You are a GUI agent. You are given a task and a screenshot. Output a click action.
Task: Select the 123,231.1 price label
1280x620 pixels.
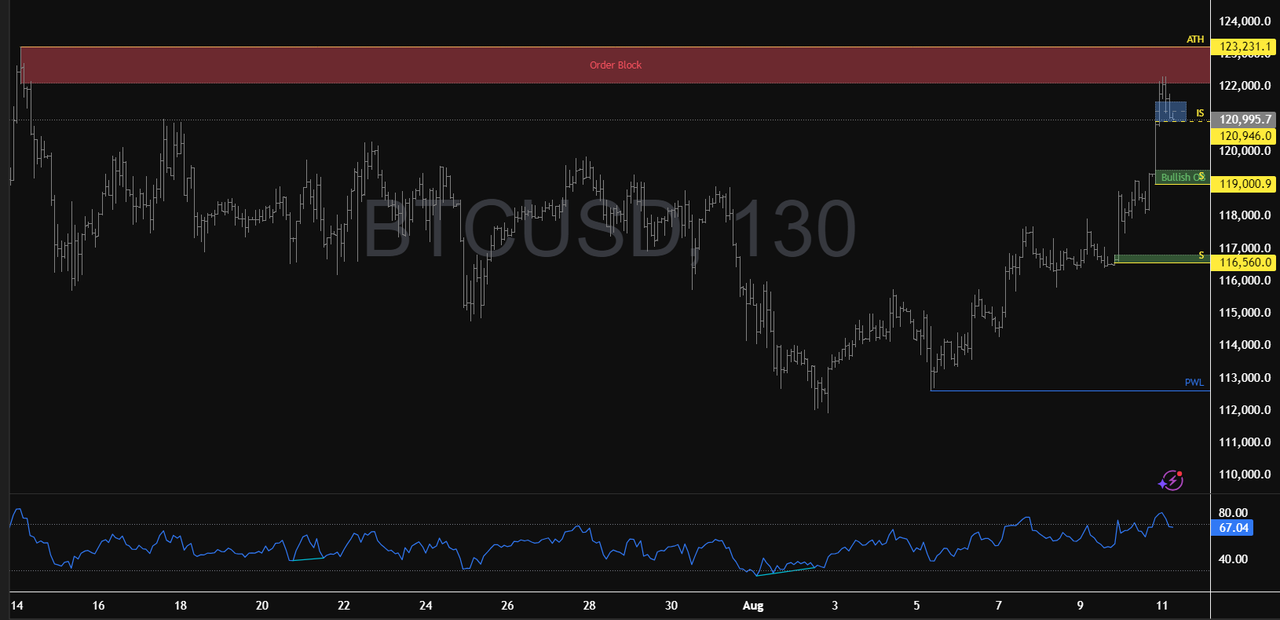[1243, 46]
